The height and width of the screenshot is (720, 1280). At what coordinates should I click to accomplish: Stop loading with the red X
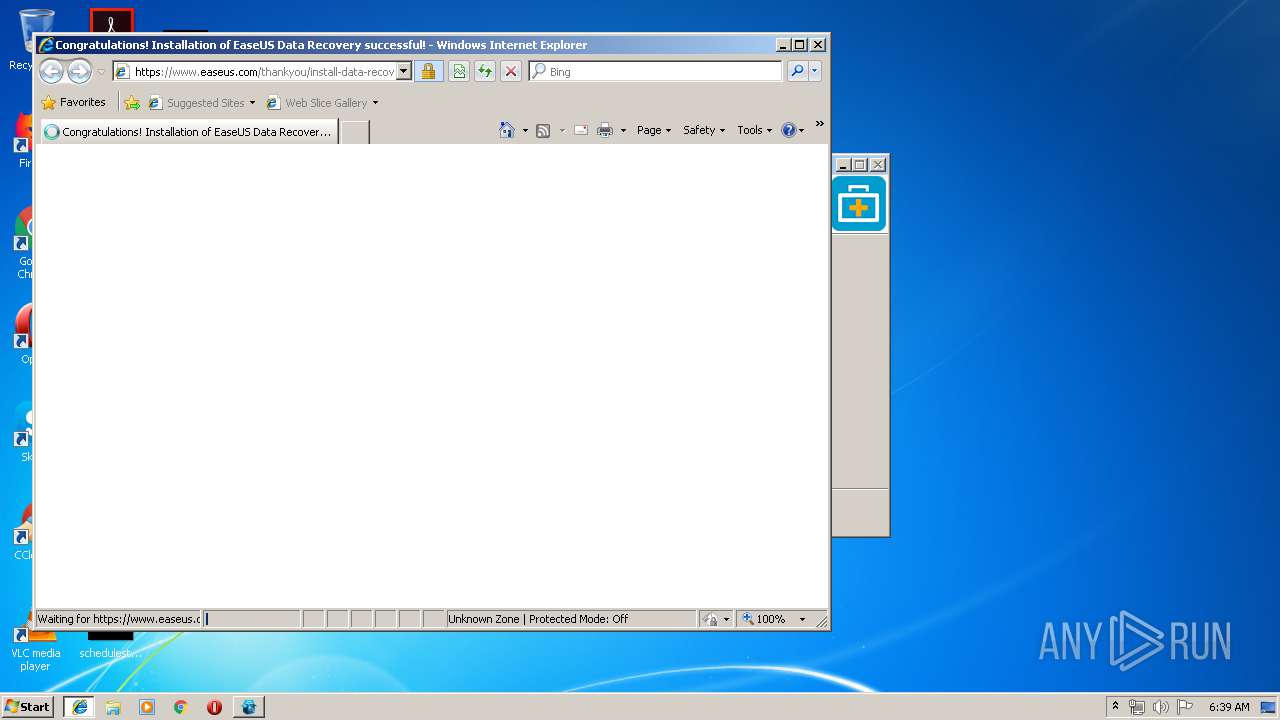pos(511,72)
